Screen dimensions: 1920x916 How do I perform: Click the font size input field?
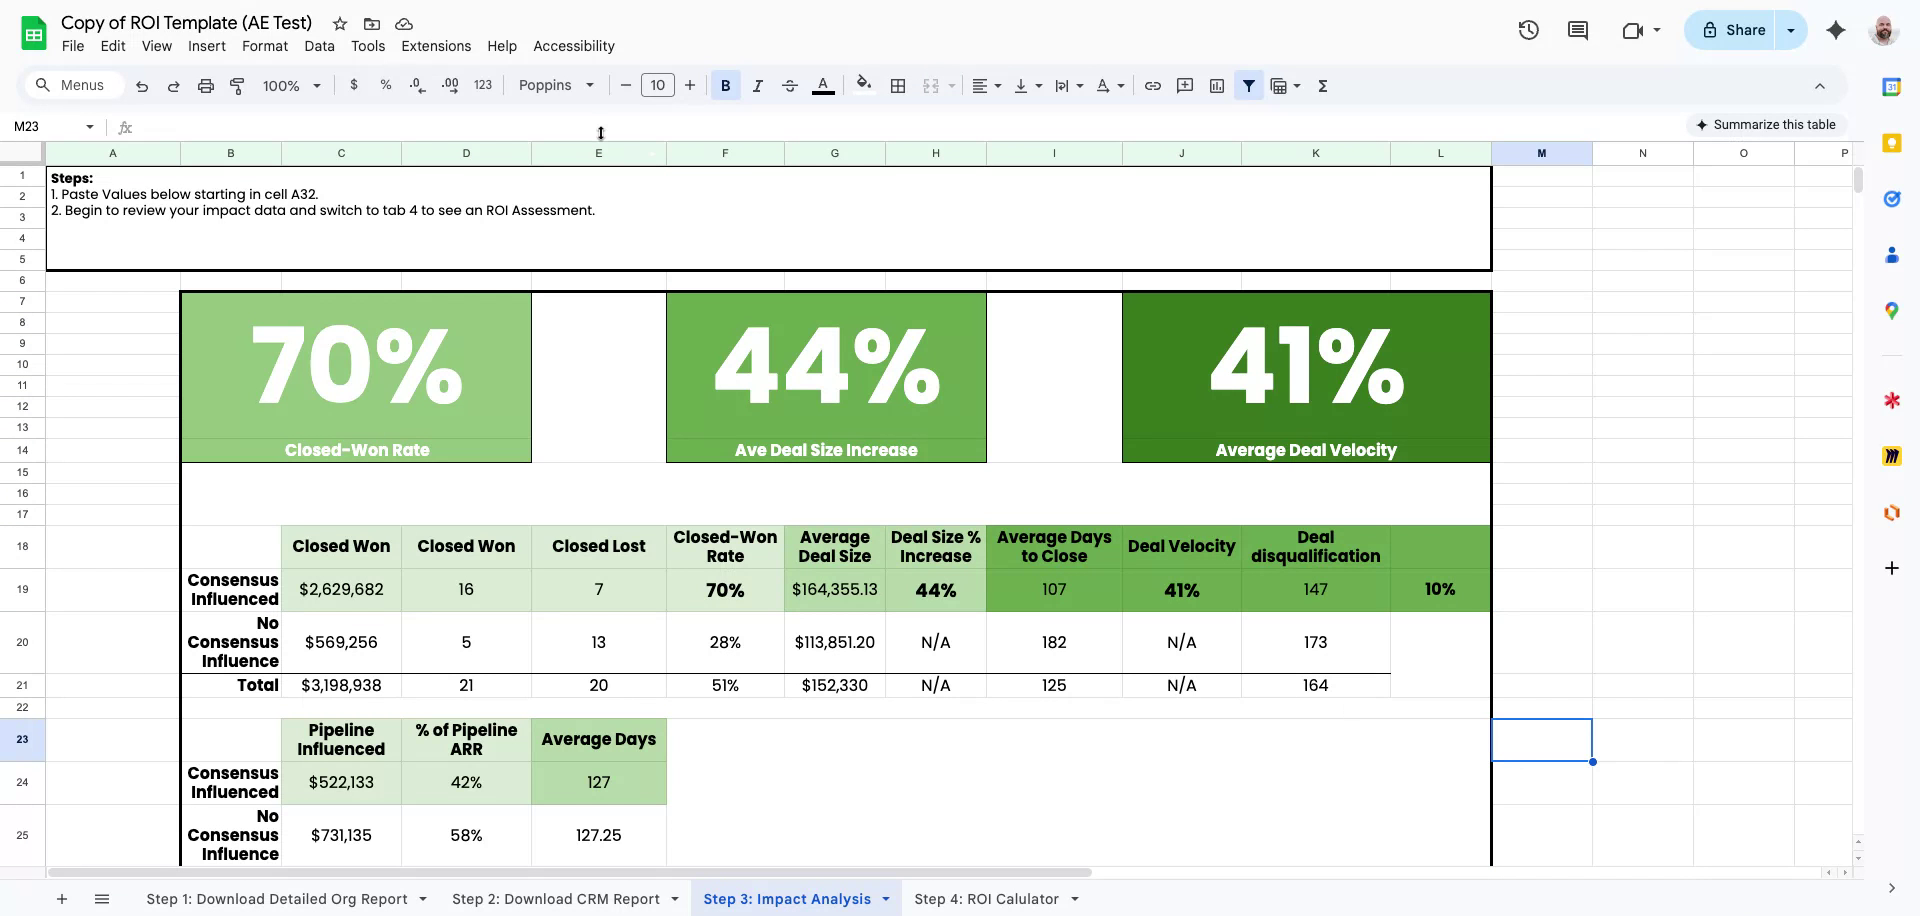657,86
